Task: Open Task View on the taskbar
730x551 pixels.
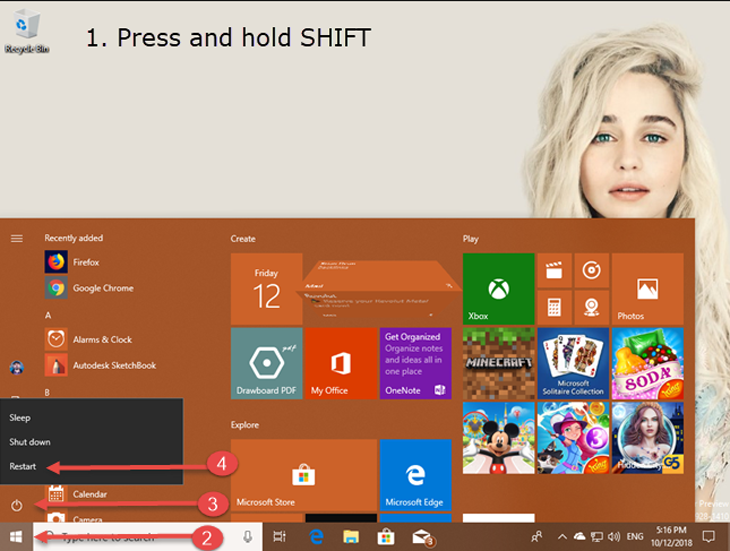Action: [279, 537]
